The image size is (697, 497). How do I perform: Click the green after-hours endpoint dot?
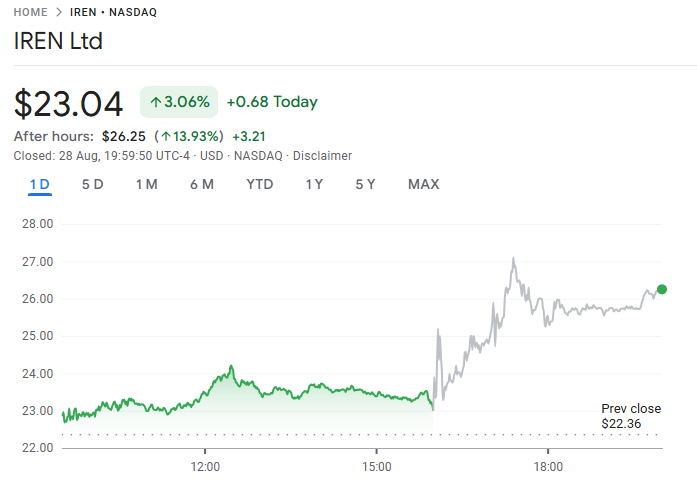[x=661, y=289]
